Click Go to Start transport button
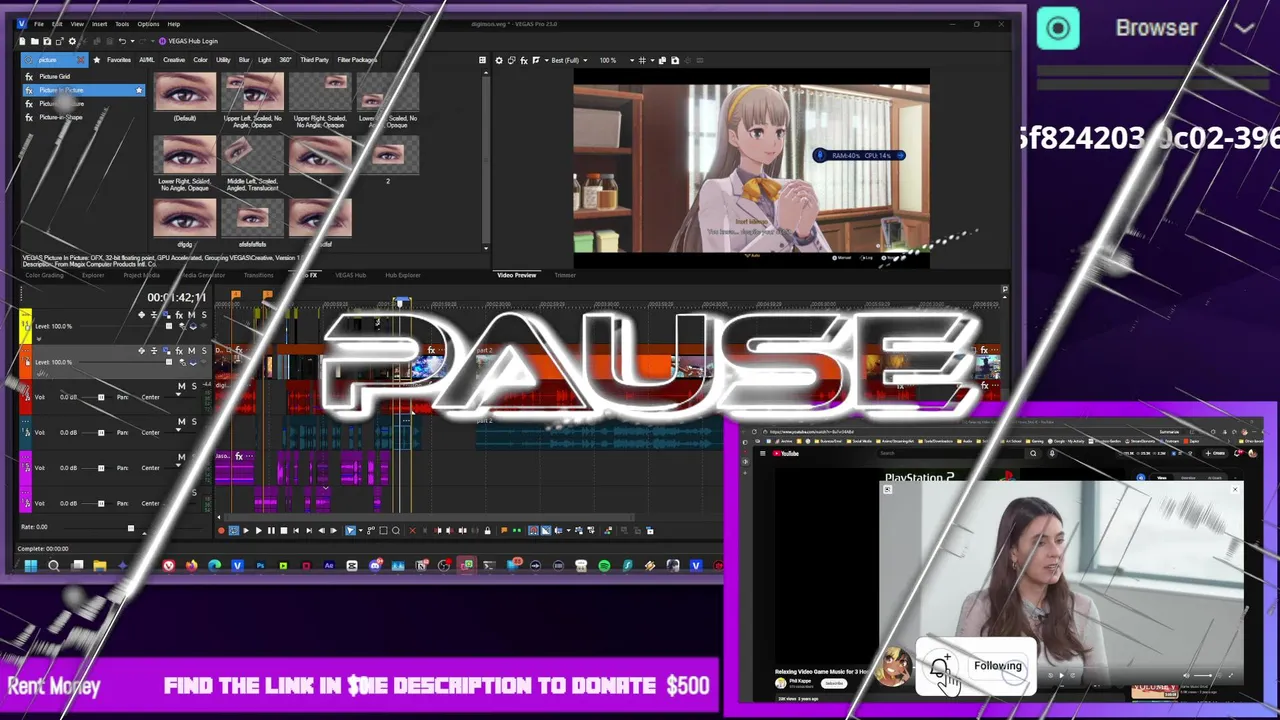Screen dimensions: 1280x720 click(x=296, y=530)
